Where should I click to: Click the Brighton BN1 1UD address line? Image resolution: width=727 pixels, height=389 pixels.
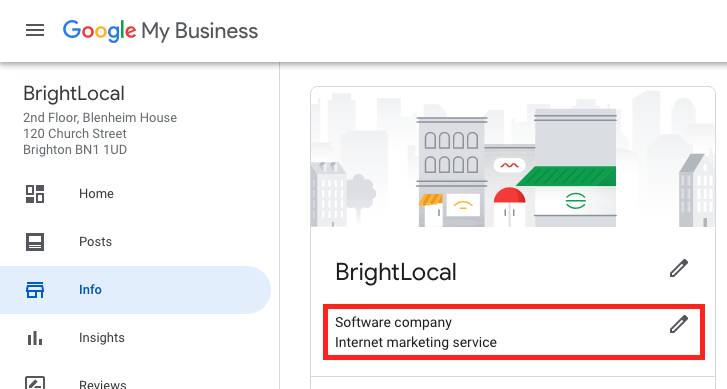(x=75, y=150)
